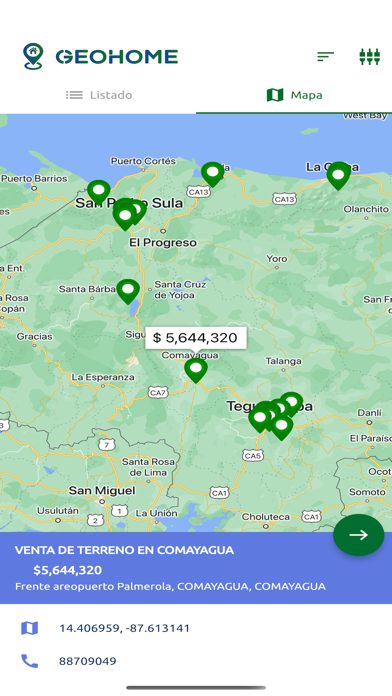The width and height of the screenshot is (392, 696).
Task: Tap the Gracias label on the map
Action: 34,336
